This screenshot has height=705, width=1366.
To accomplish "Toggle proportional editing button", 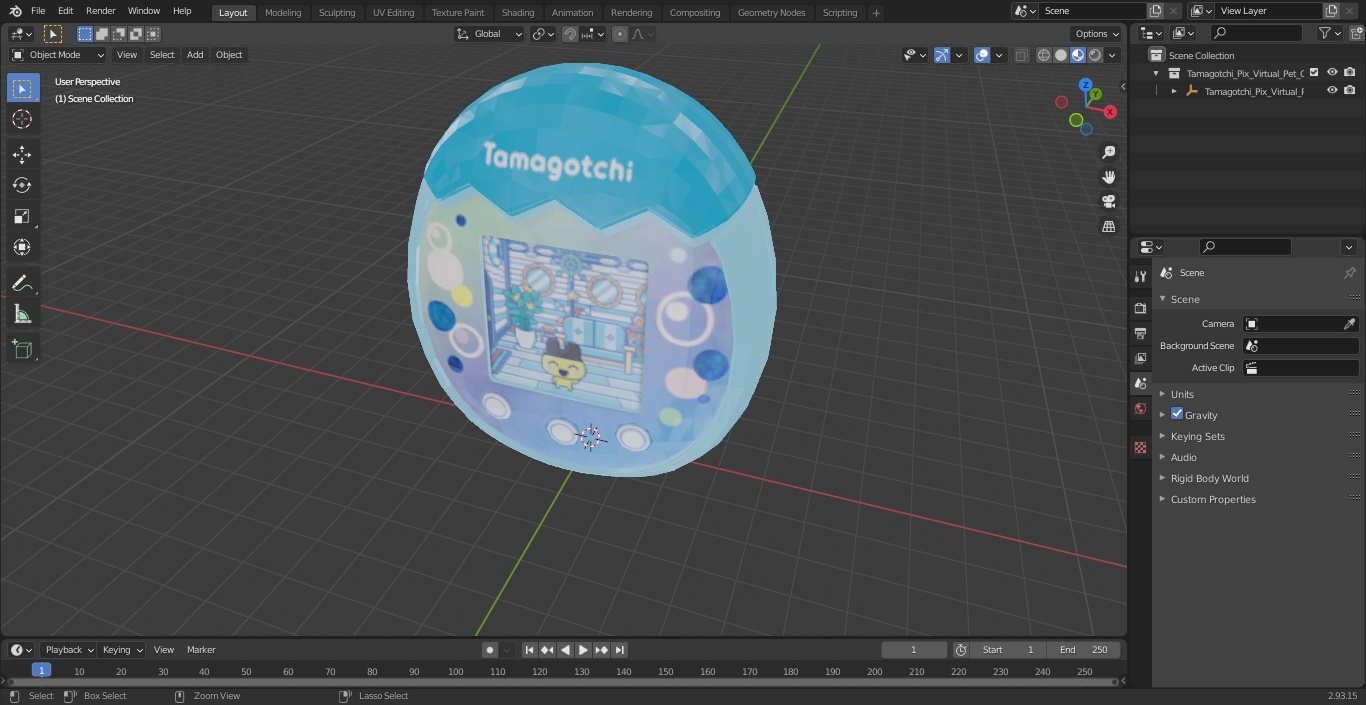I will pyautogui.click(x=620, y=34).
